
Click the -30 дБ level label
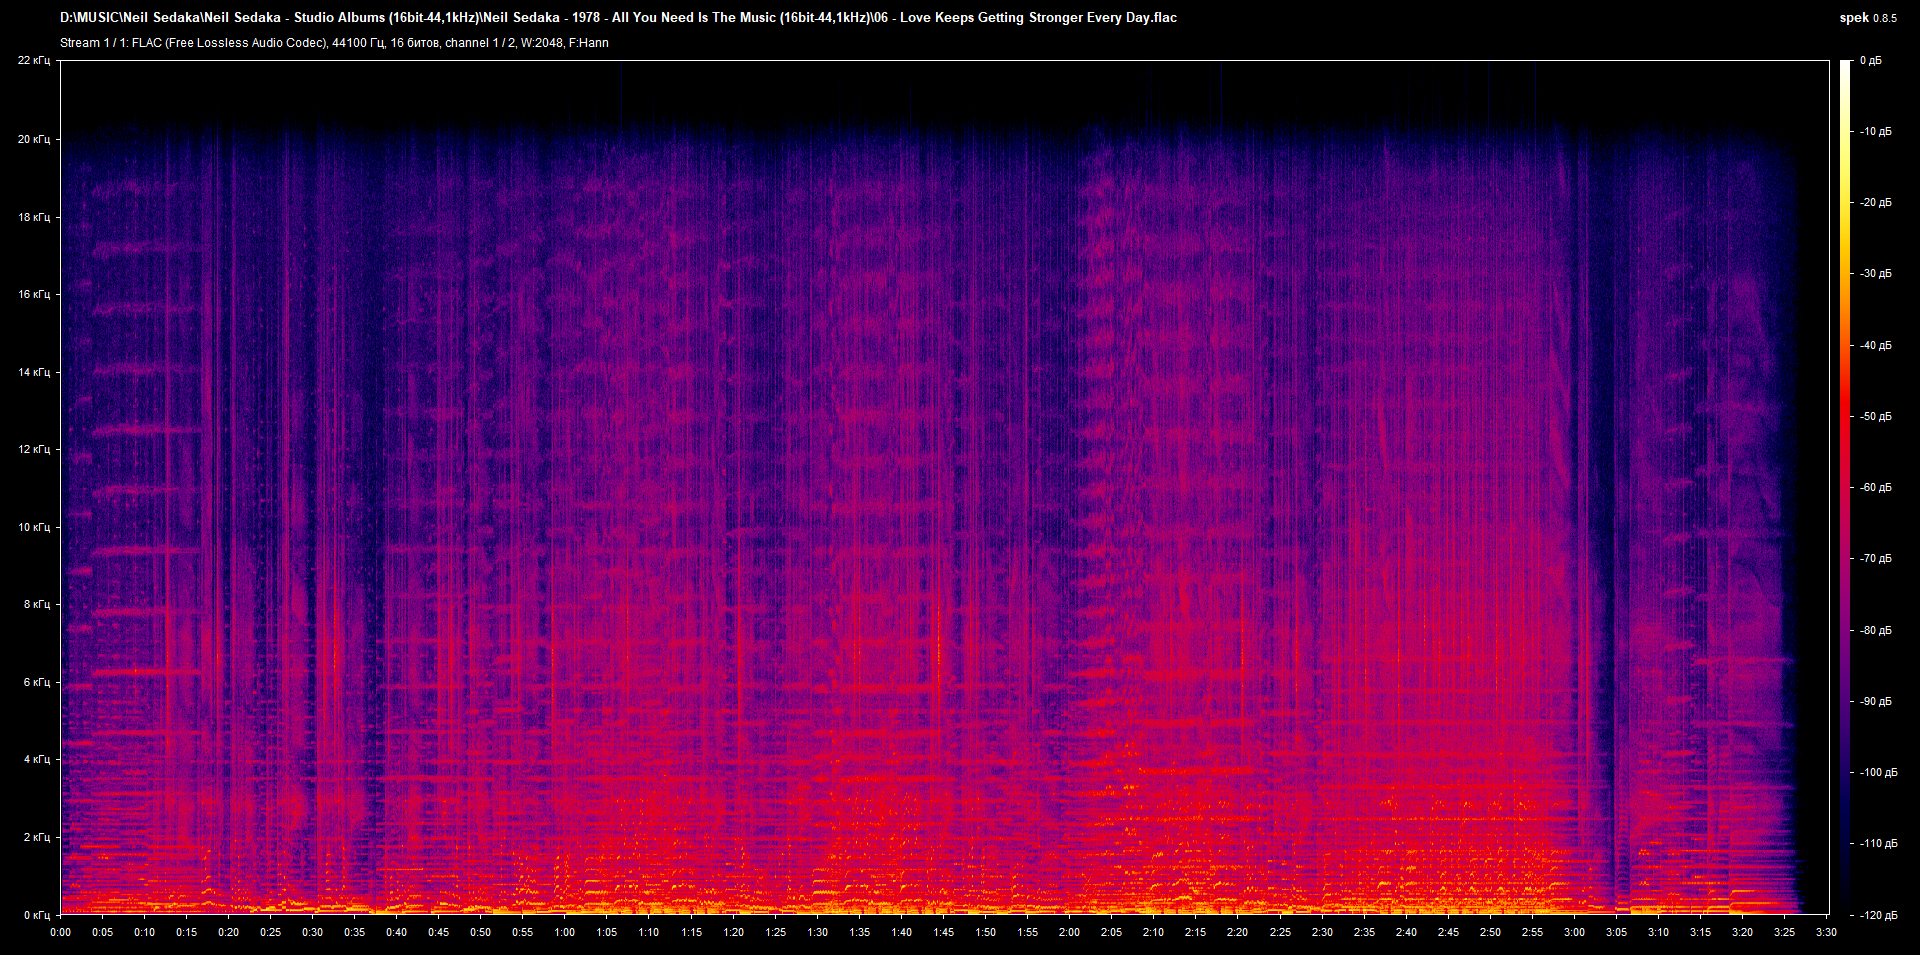point(1875,274)
